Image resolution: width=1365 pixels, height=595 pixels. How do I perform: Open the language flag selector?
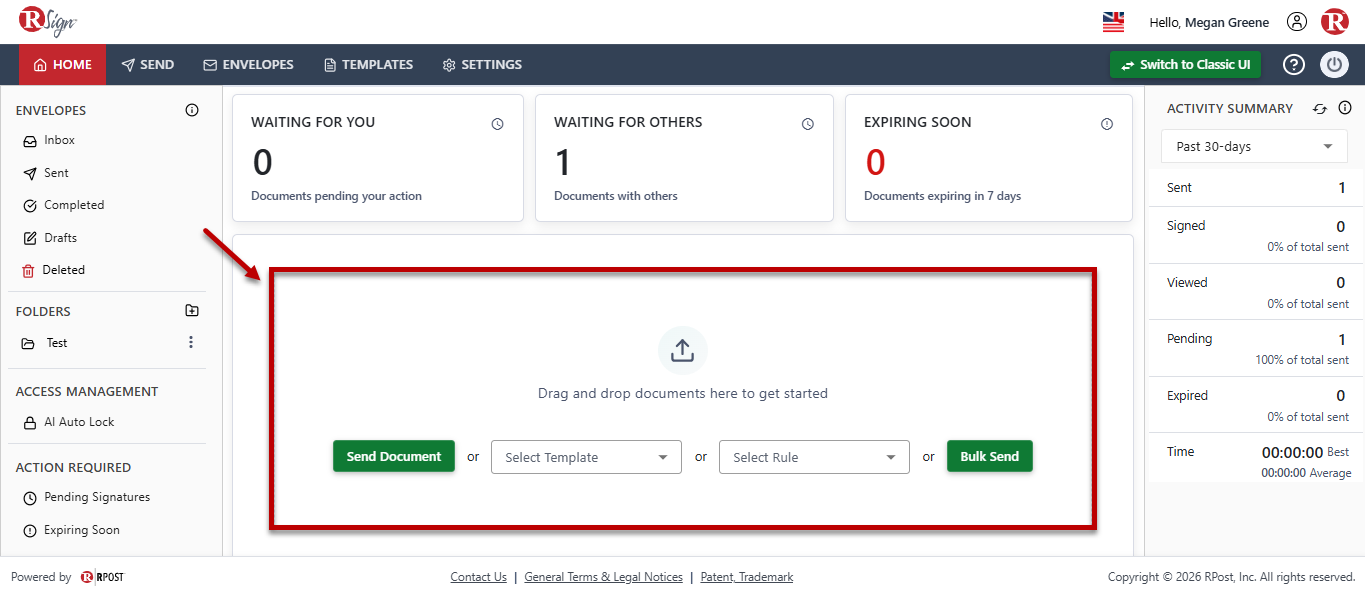pos(1113,22)
